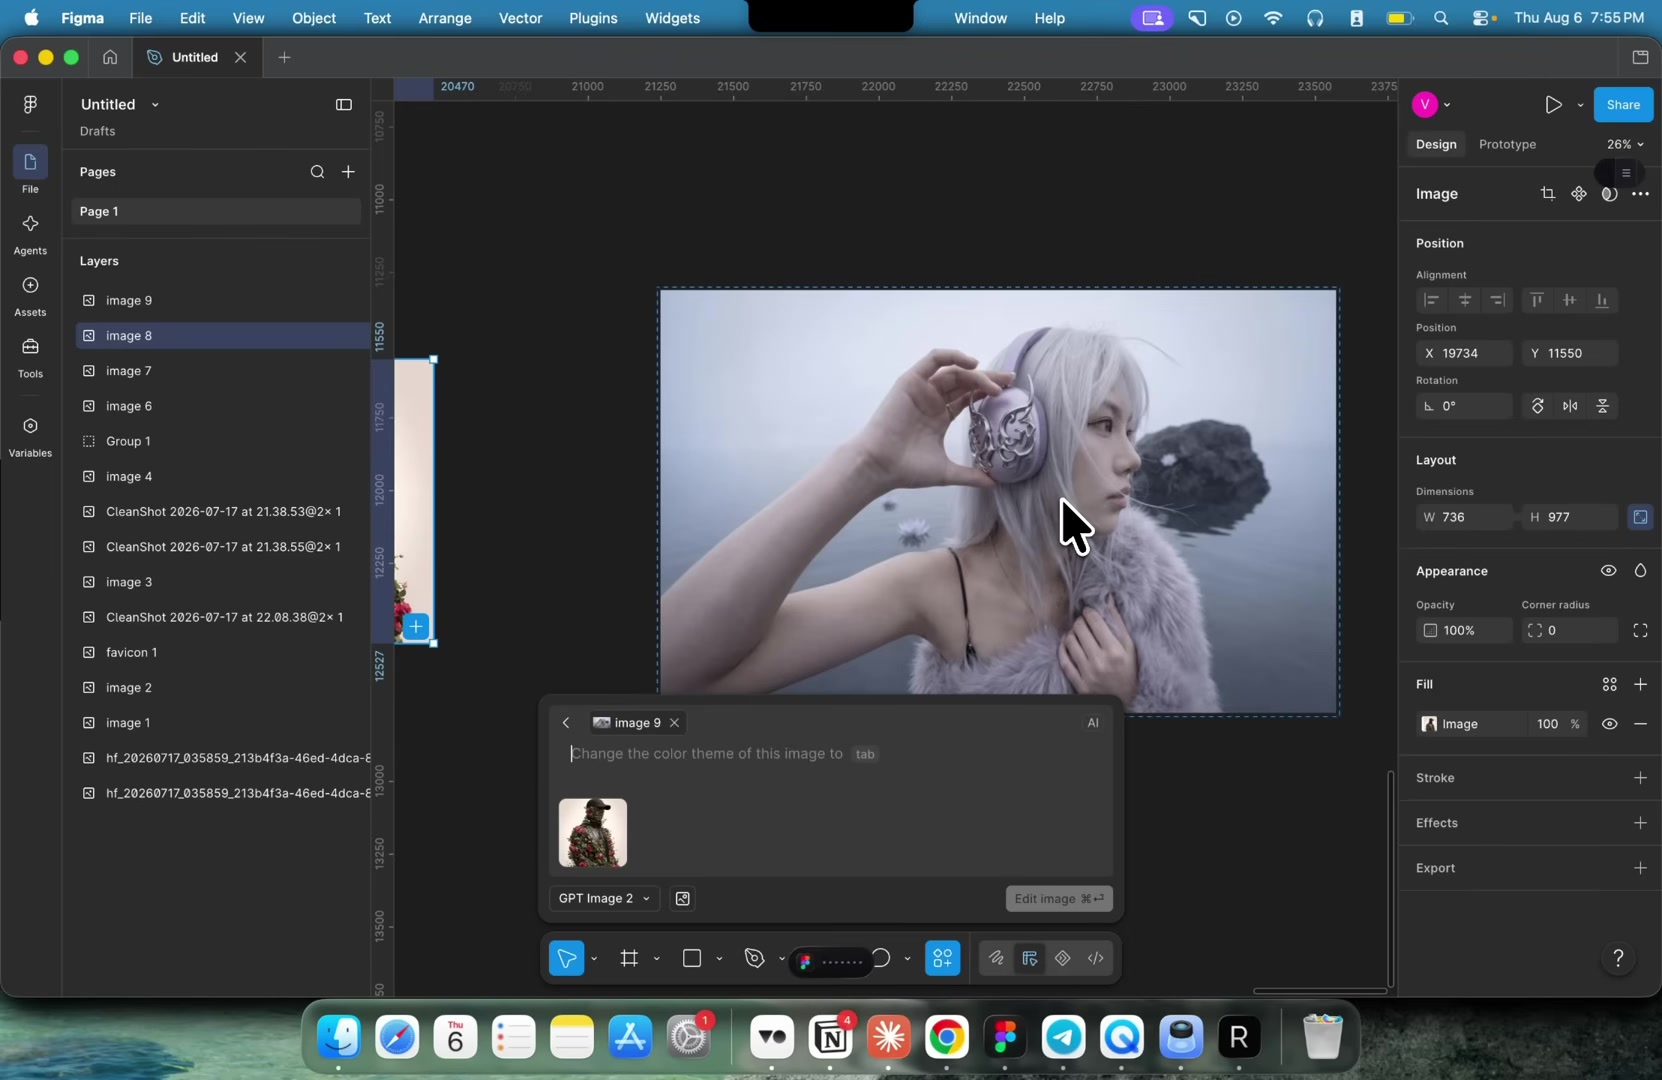Screen dimensions: 1662x1080
Task: Click the Figma main menu logo icon
Action: 30,104
